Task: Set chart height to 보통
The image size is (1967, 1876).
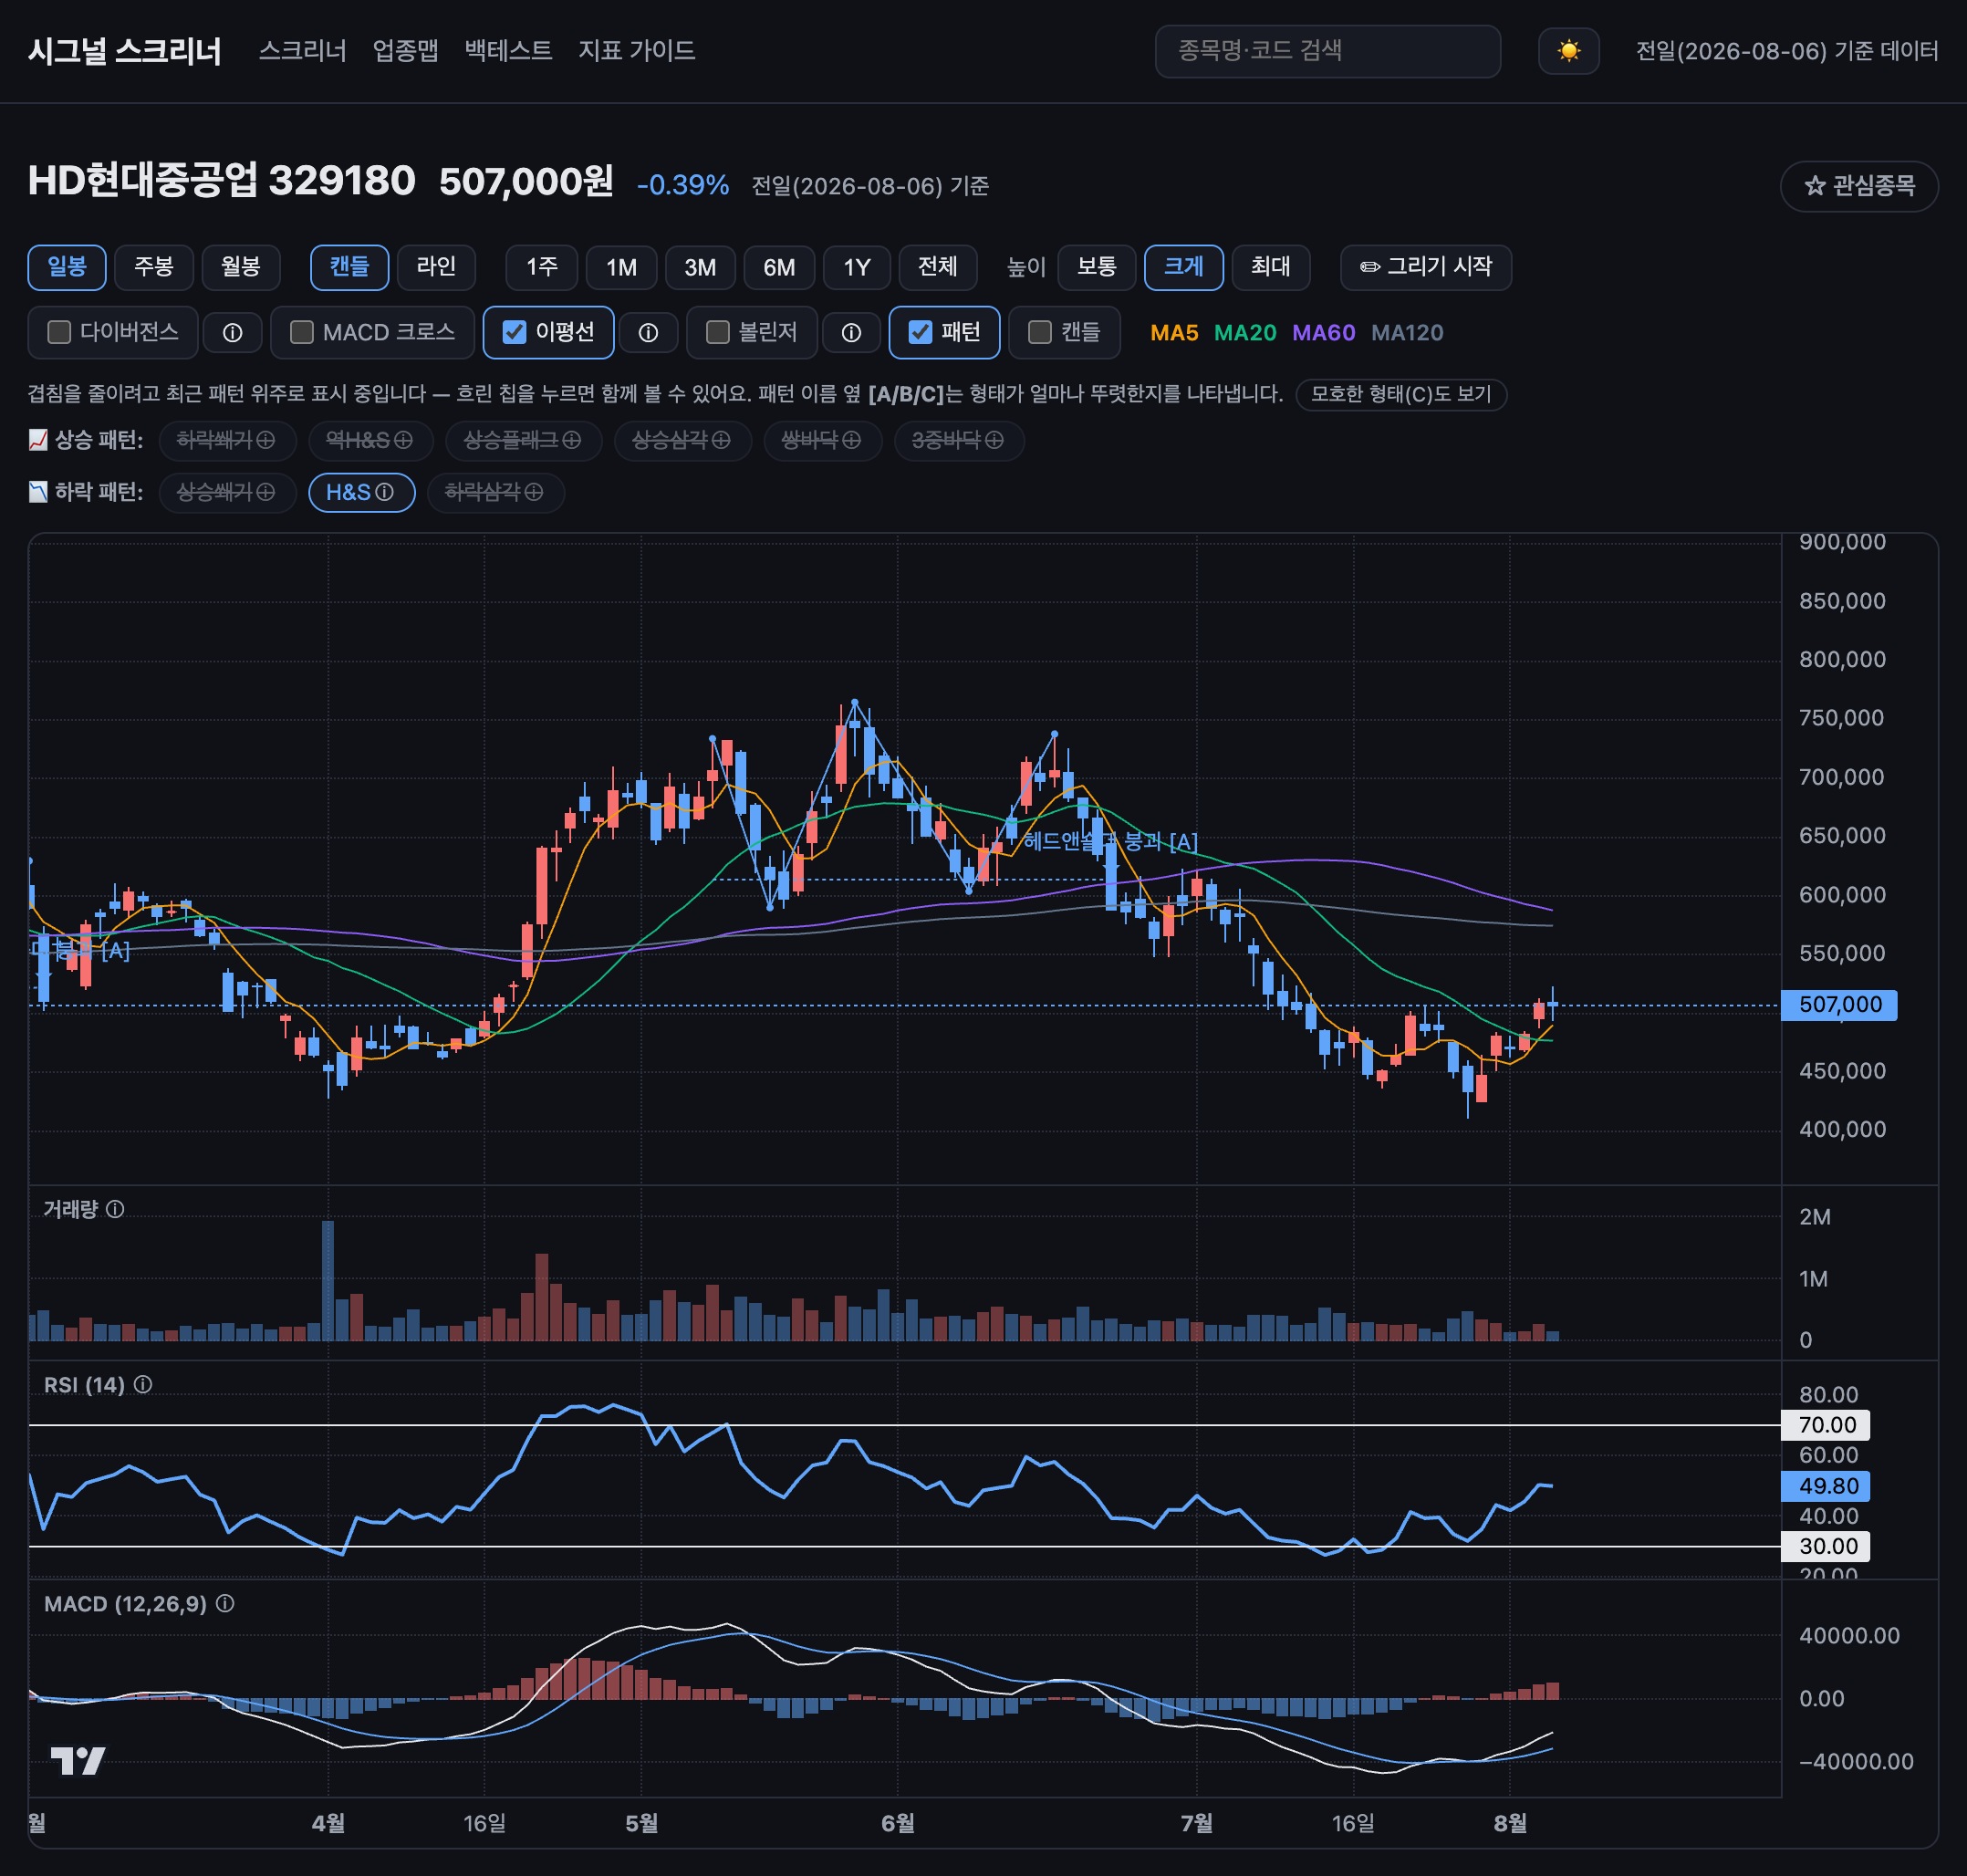Action: (1097, 267)
